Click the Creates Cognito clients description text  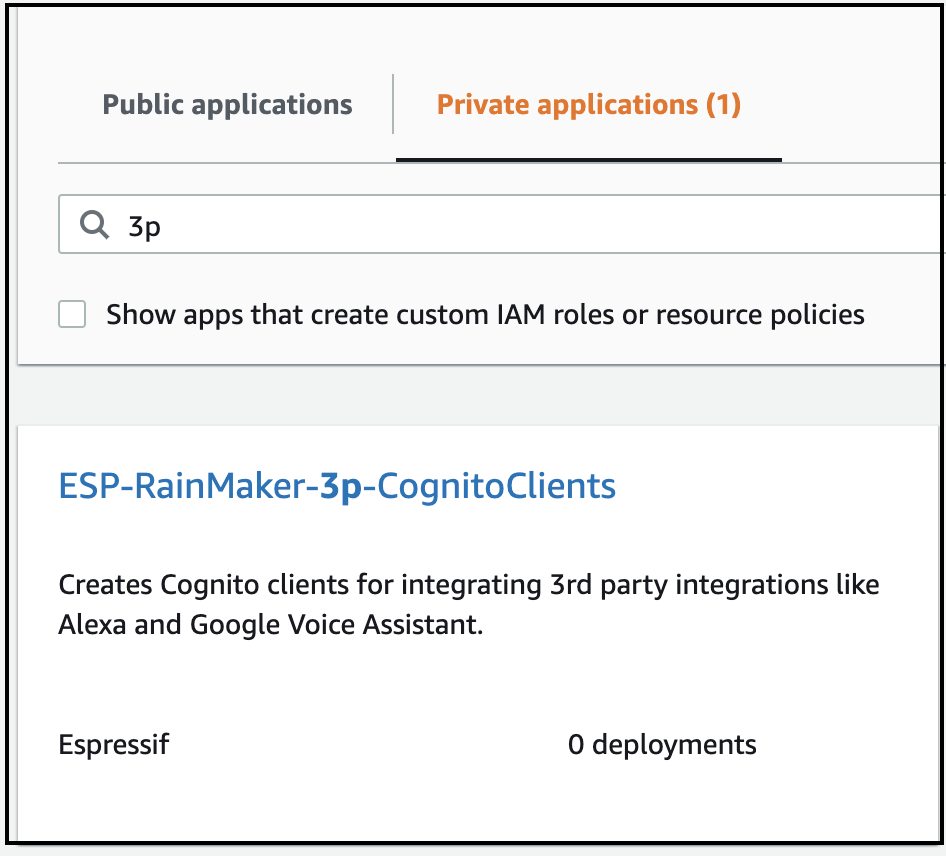(x=469, y=604)
